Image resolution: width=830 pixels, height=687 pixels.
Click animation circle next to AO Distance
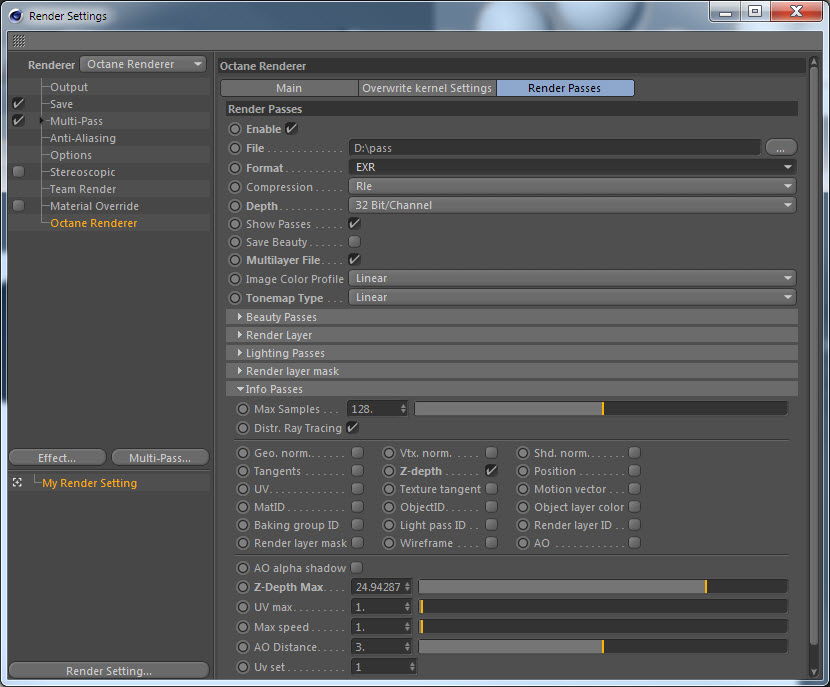point(243,647)
